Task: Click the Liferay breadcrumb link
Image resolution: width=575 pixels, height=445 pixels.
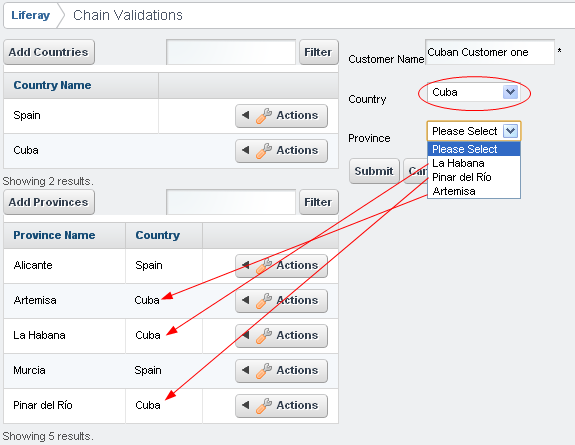Action: coord(30,15)
